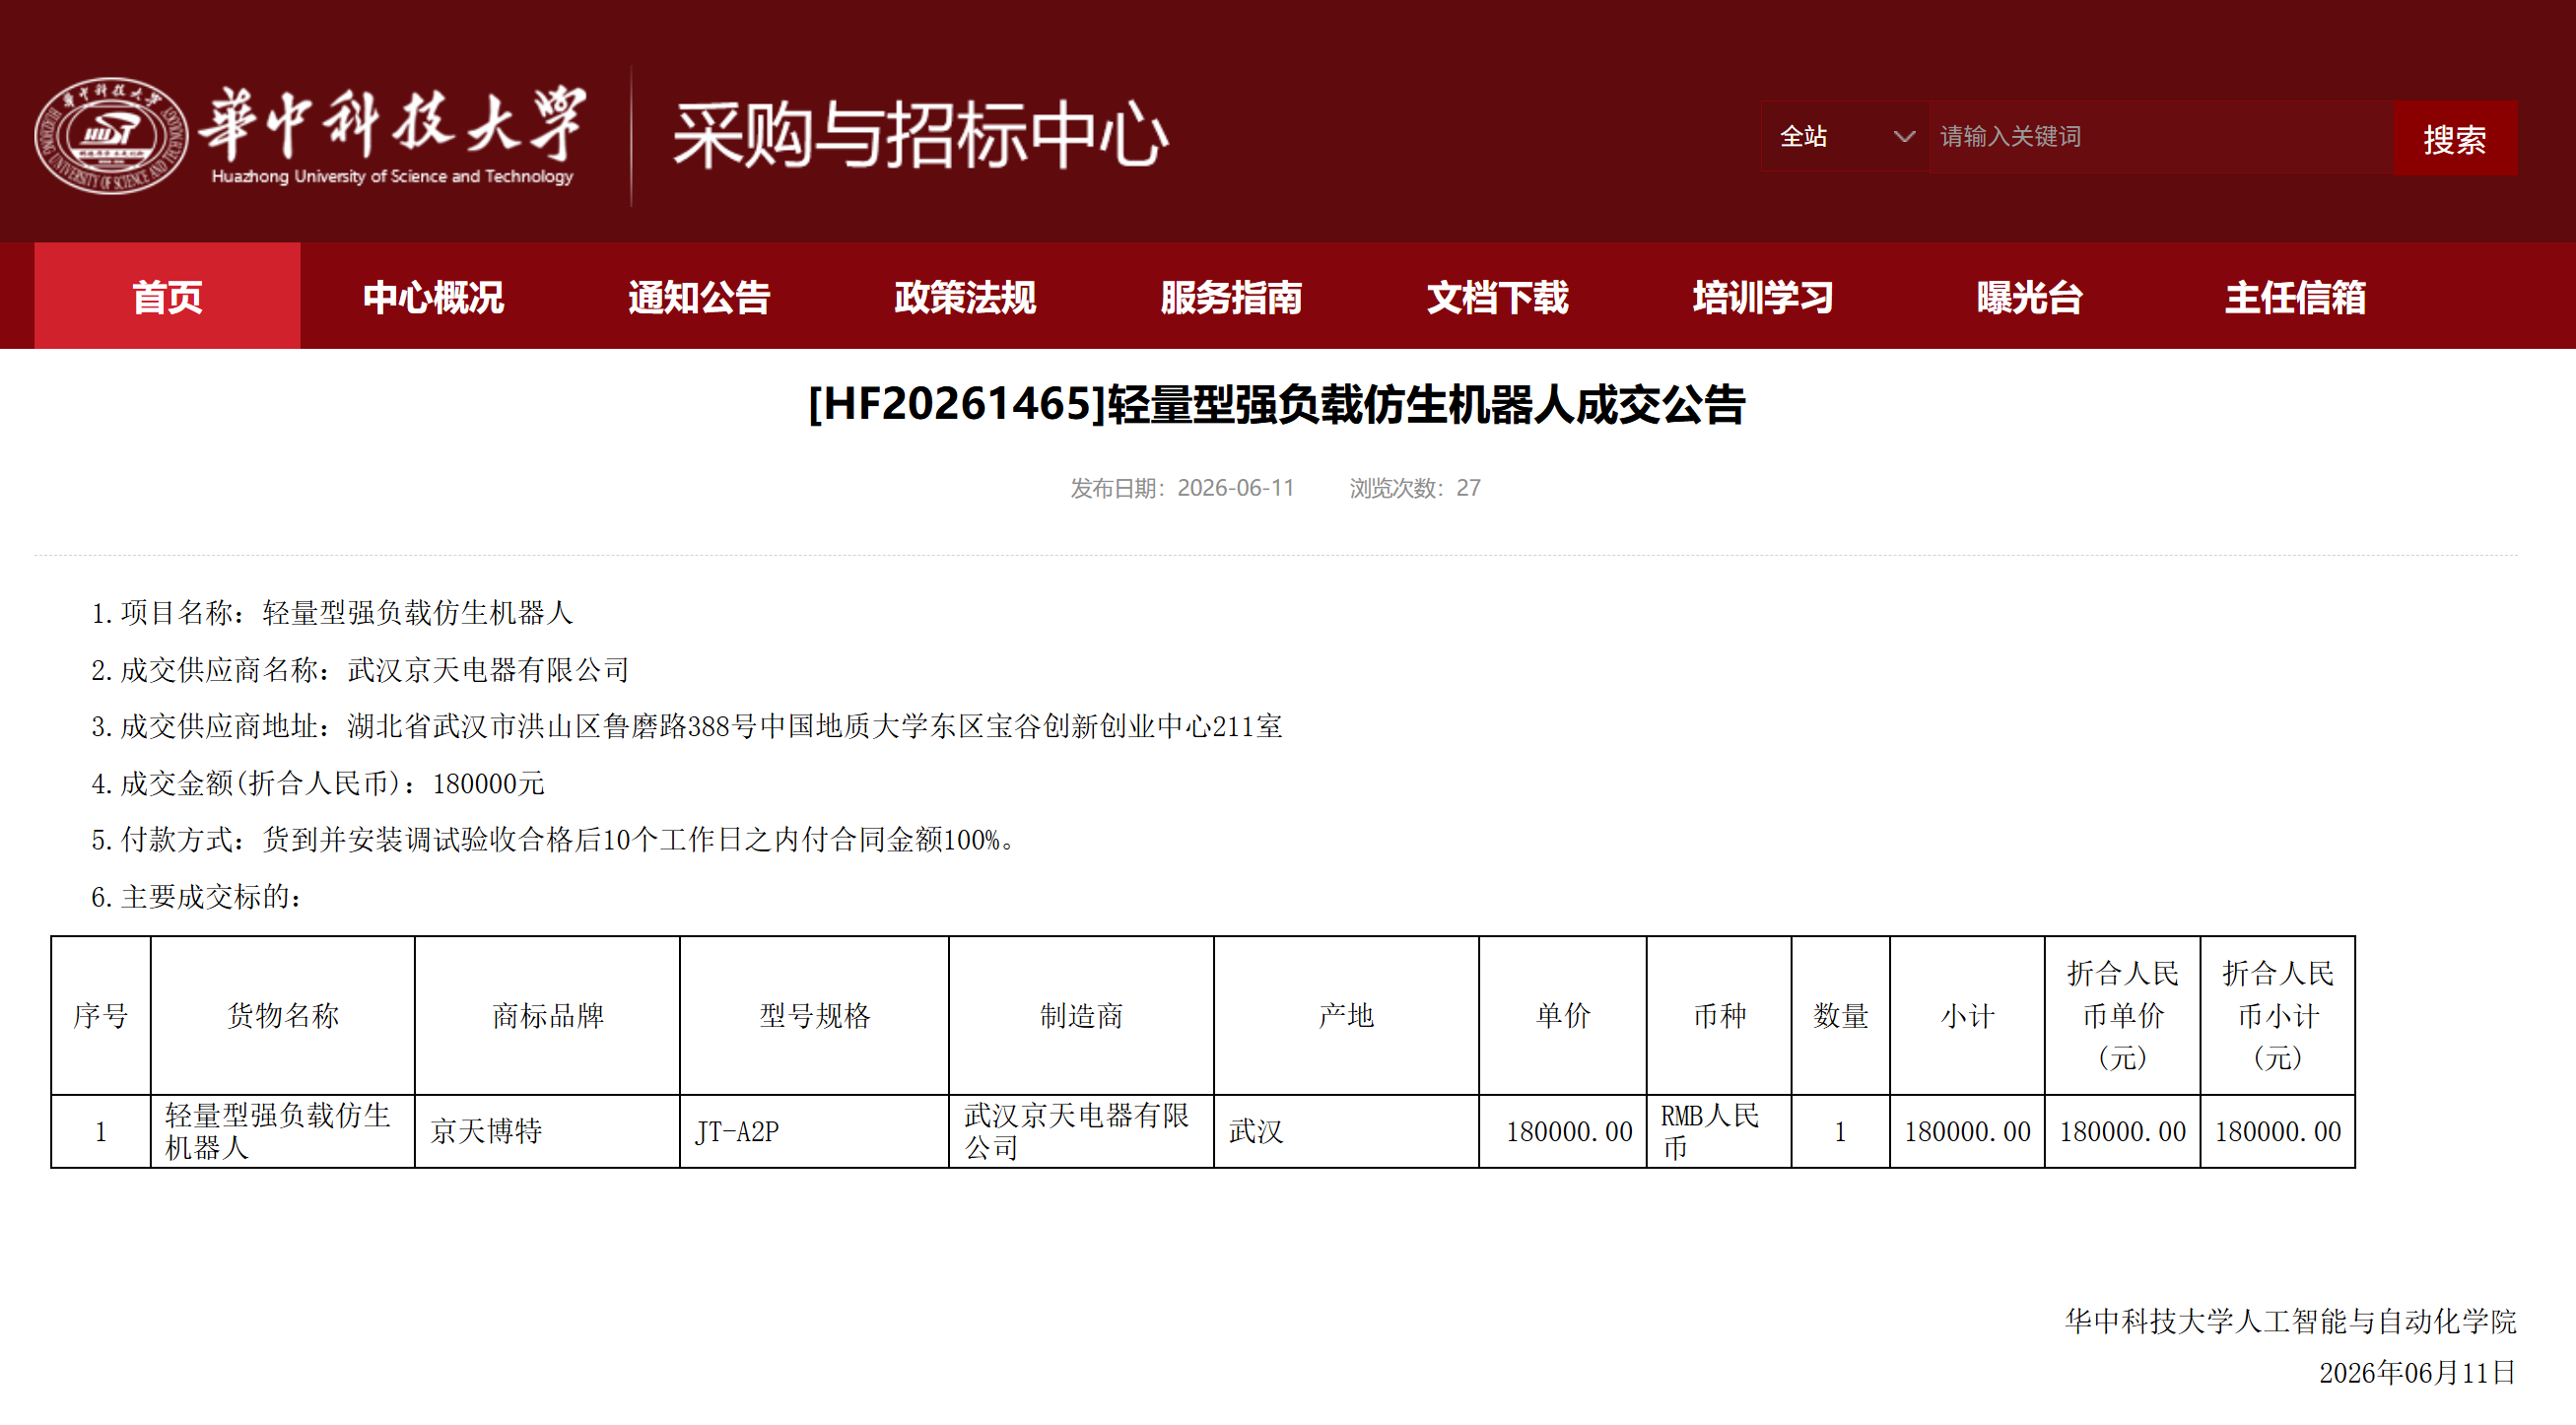This screenshot has width=2576, height=1425.
Task: Open the 主任信箱 menu
Action: [2295, 297]
